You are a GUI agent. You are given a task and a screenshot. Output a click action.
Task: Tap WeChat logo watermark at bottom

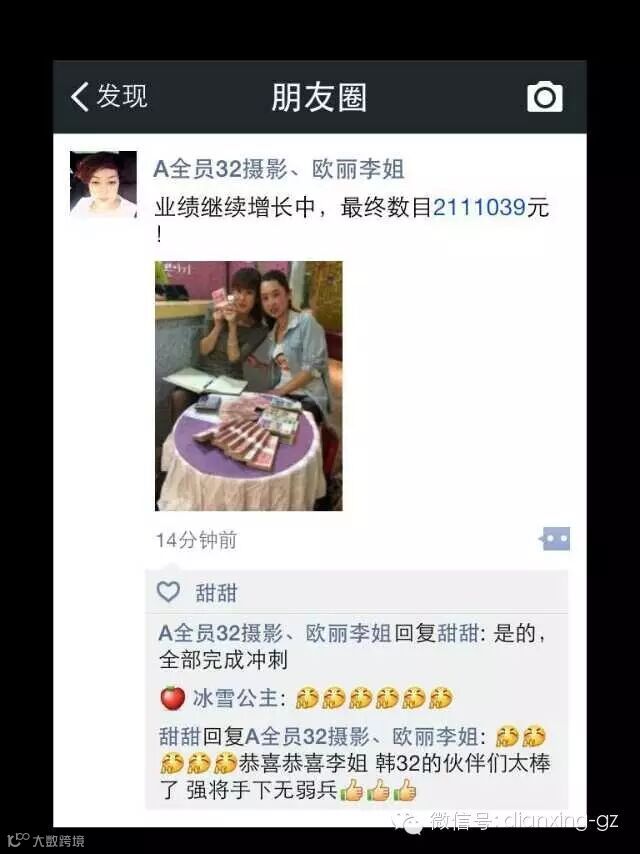[x=408, y=822]
